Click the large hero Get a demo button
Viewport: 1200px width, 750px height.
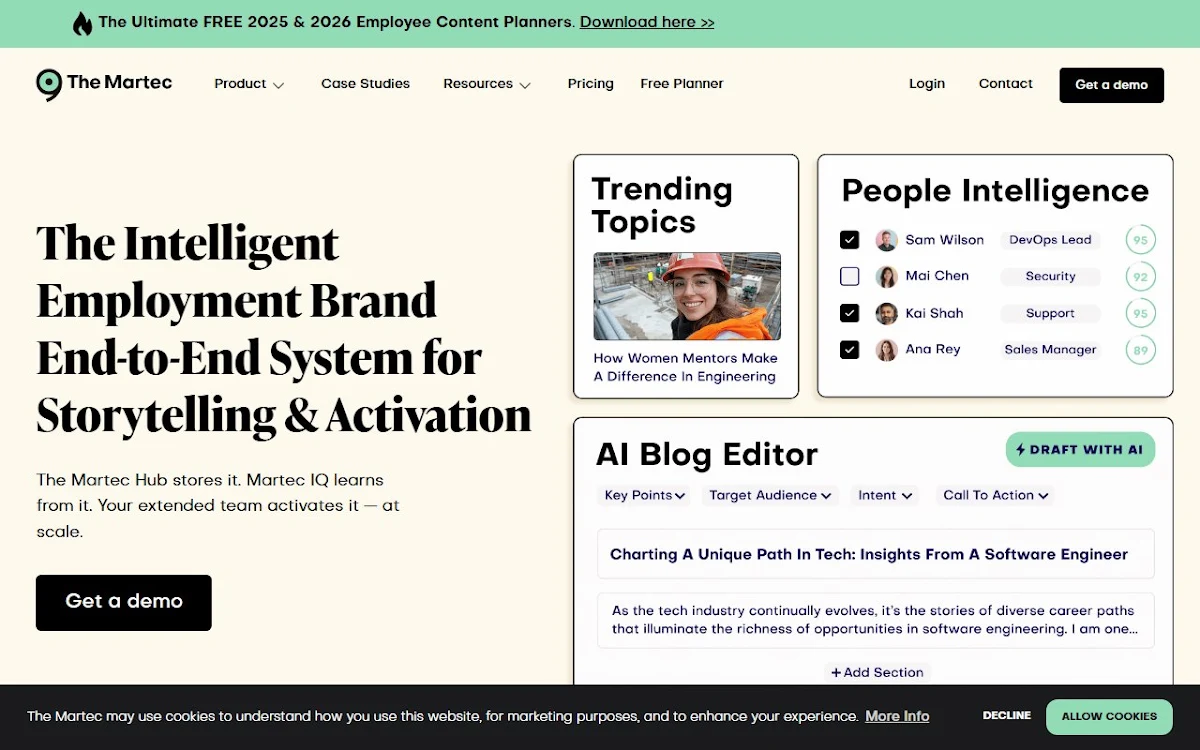pos(124,602)
